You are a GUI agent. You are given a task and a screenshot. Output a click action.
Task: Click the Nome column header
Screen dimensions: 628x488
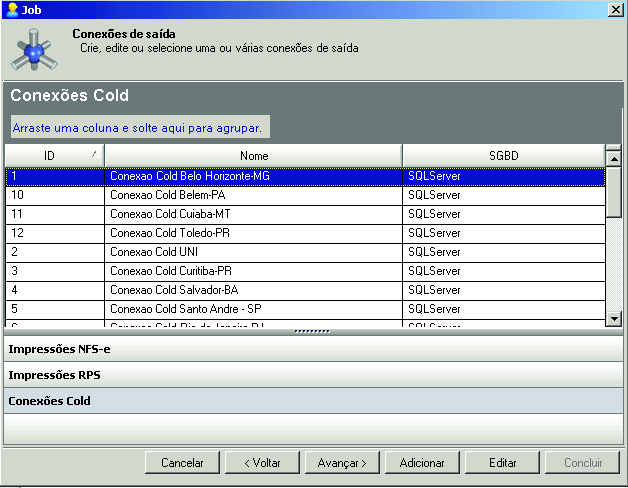tap(254, 156)
